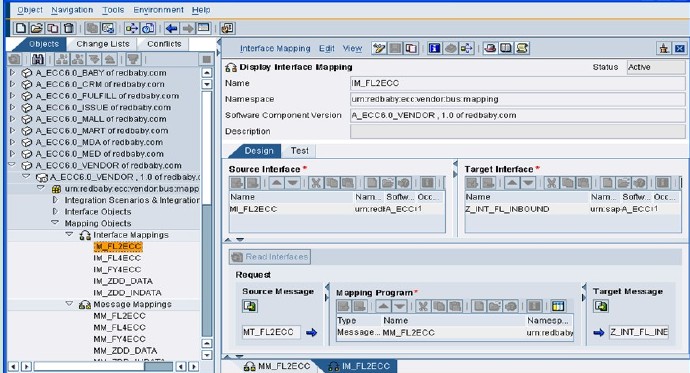The image size is (690, 373).
Task: Click the binoculars Find icon in Objects panel
Action: pyautogui.click(x=38, y=59)
